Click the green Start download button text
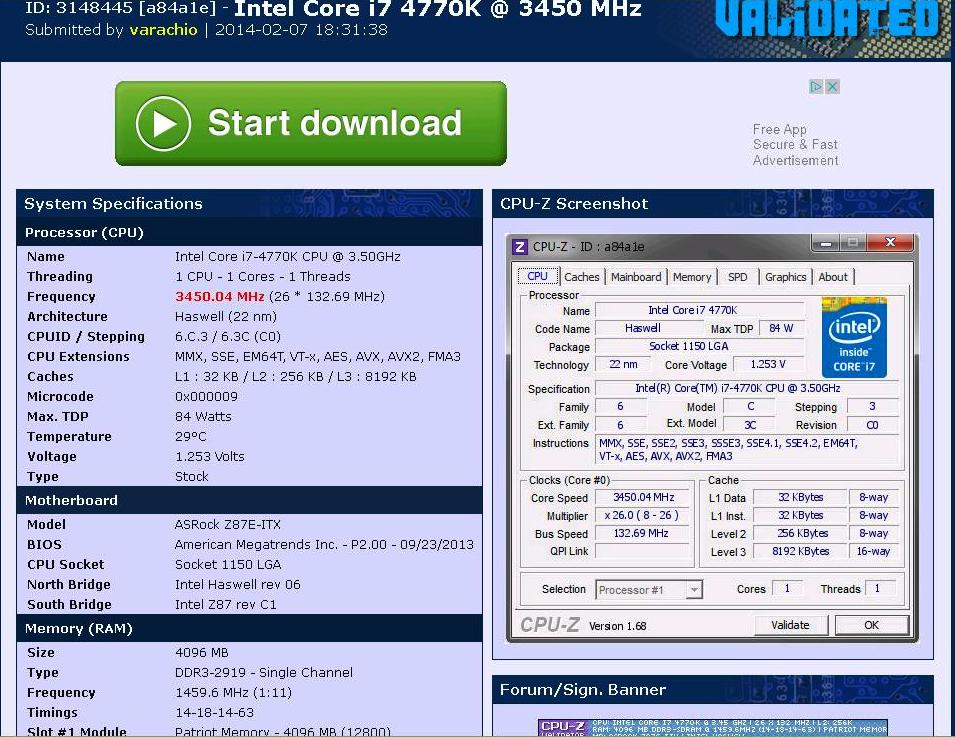 (335, 123)
